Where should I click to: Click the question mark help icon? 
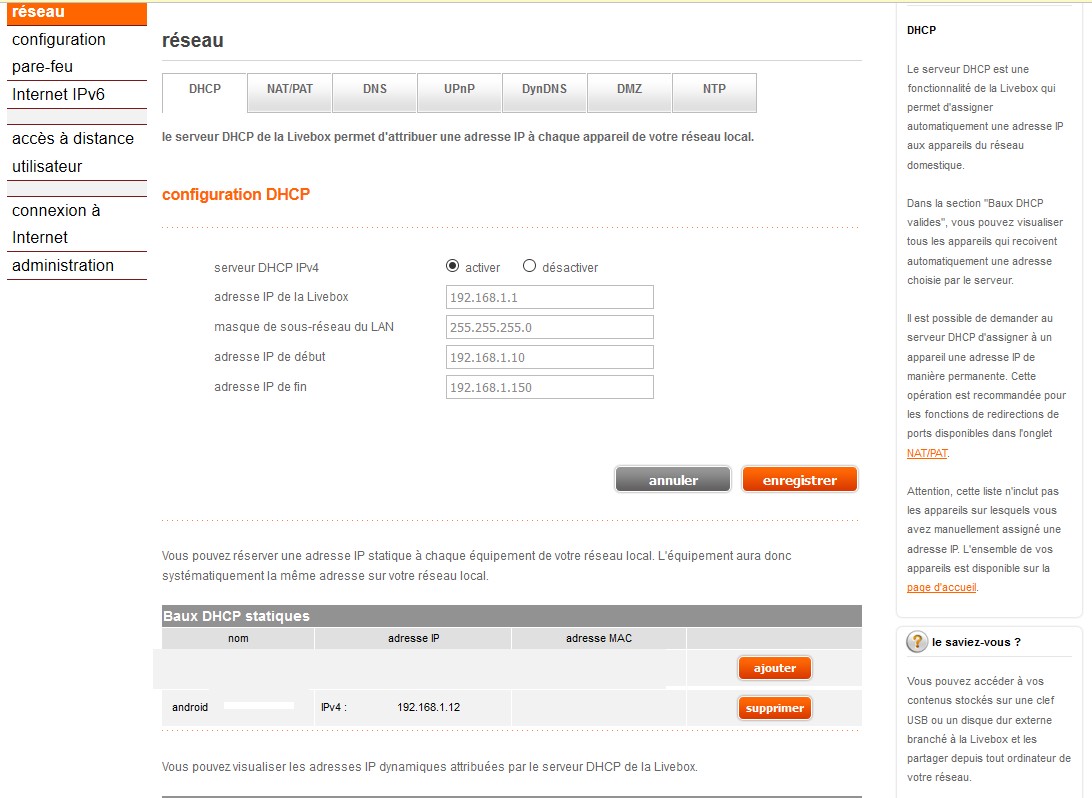pyautogui.click(x=917, y=642)
